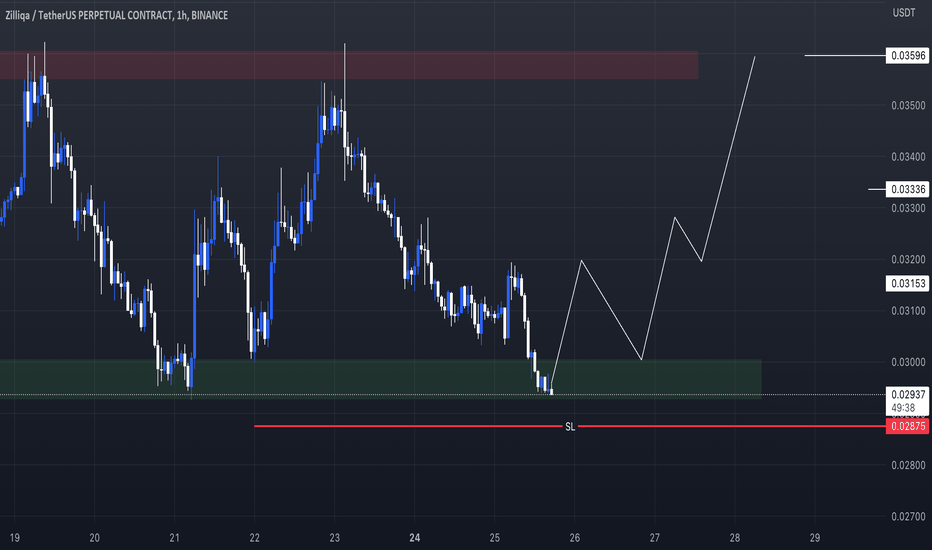The height and width of the screenshot is (550, 932).
Task: Click the countdown timer 49:38
Action: 903,408
